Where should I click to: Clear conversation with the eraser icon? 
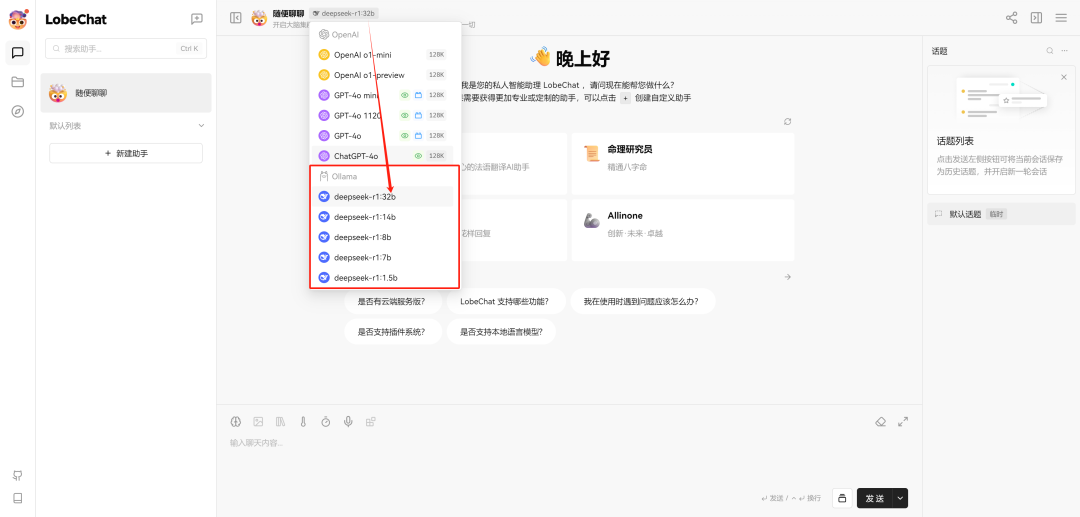pyautogui.click(x=880, y=421)
